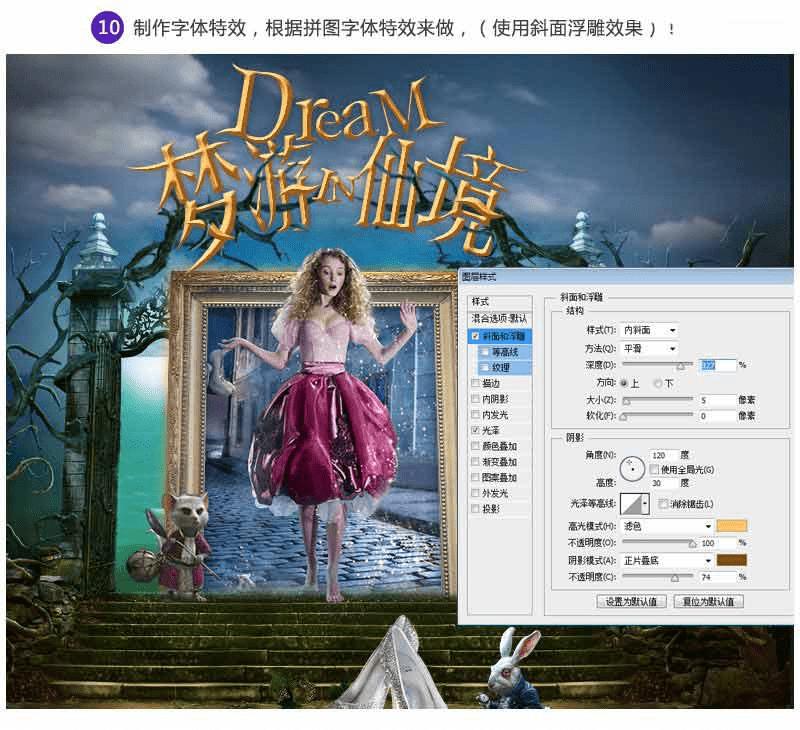
Task: Open the 方法 平滑 technique dropdown
Action: (650, 348)
